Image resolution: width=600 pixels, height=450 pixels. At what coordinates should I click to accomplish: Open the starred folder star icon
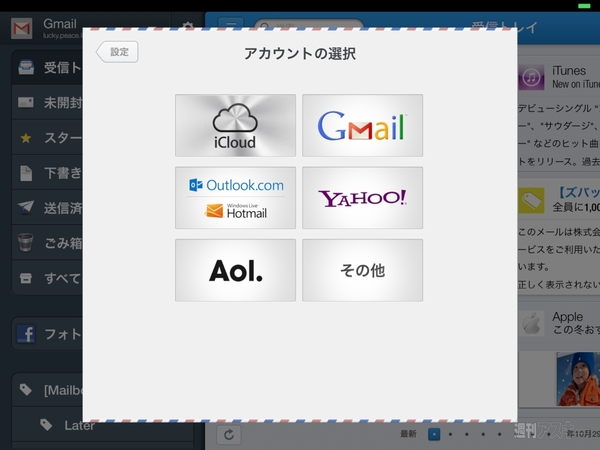(26, 138)
